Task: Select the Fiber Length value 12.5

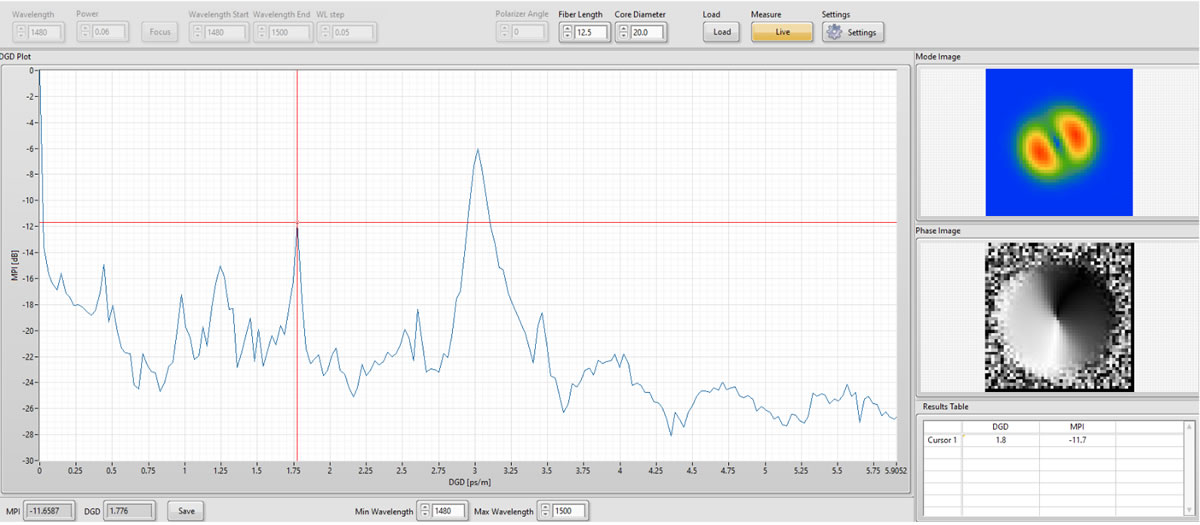Action: (591, 32)
